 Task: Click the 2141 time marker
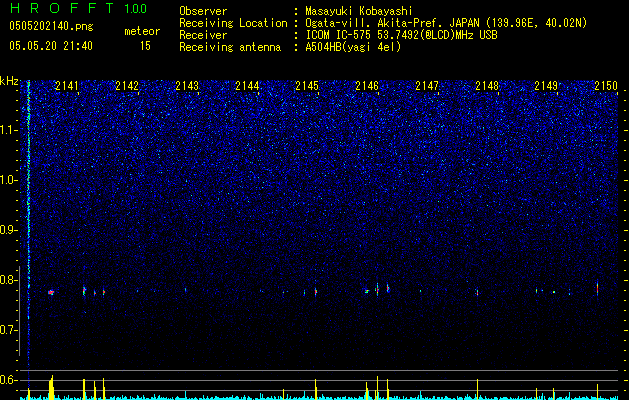[x=67, y=85]
